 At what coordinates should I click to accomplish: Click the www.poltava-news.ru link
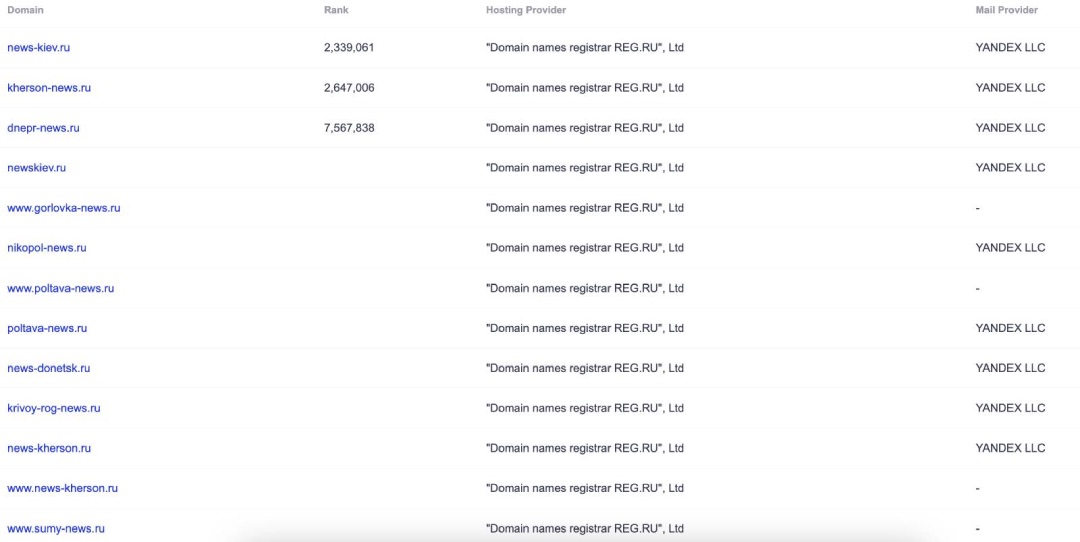[x=60, y=288]
